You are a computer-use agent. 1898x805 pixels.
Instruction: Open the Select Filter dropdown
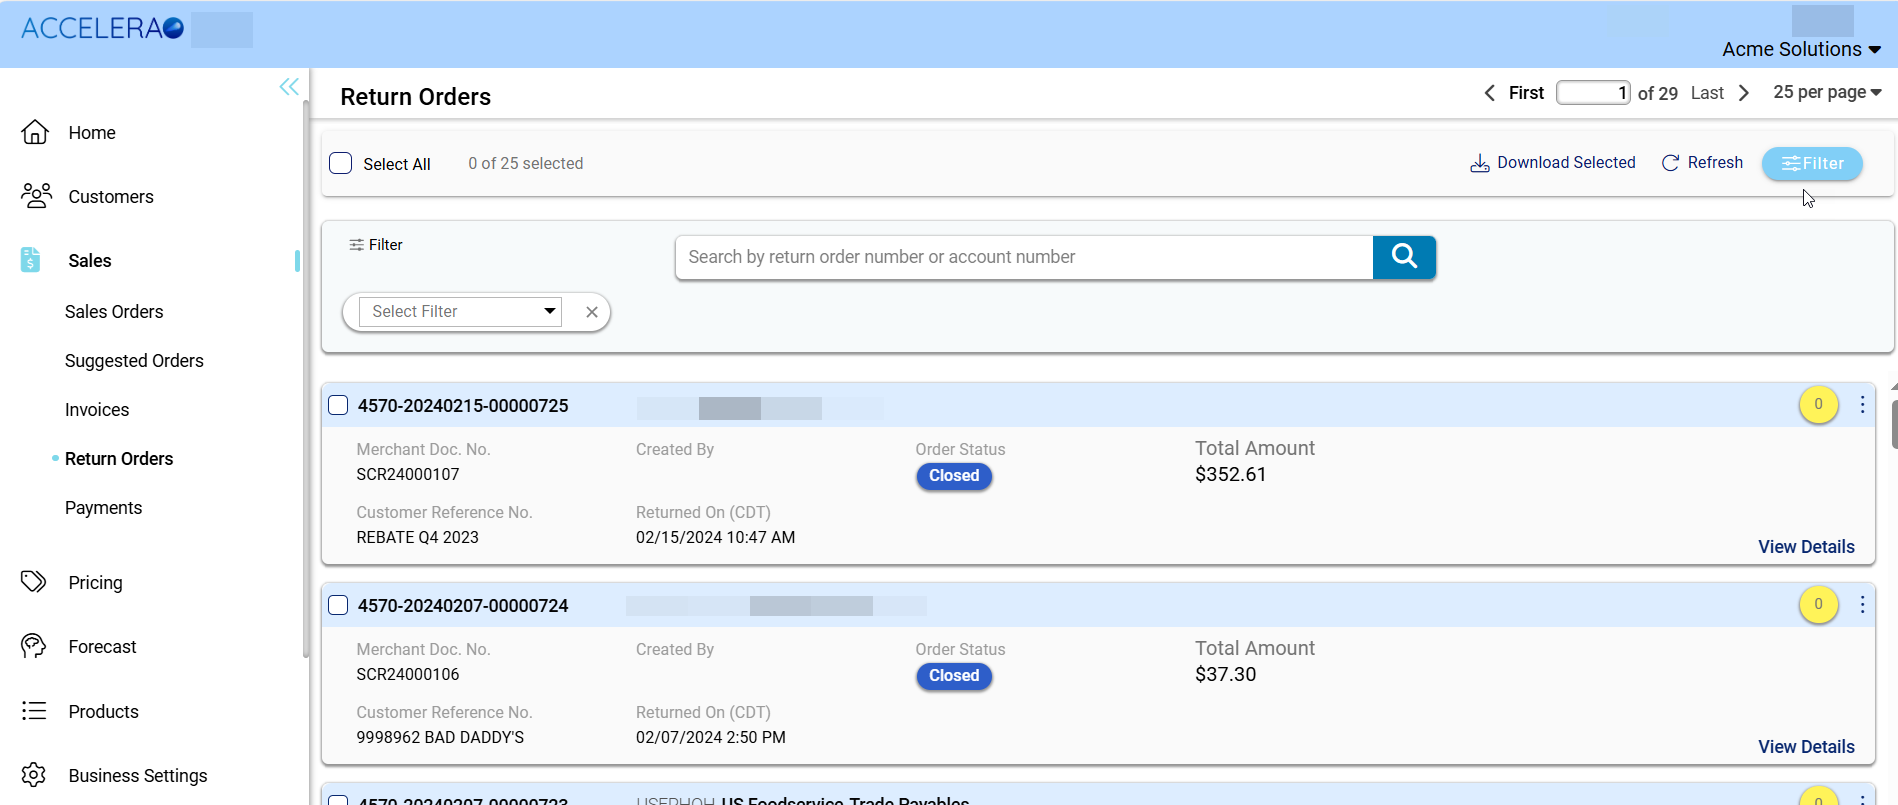(460, 312)
